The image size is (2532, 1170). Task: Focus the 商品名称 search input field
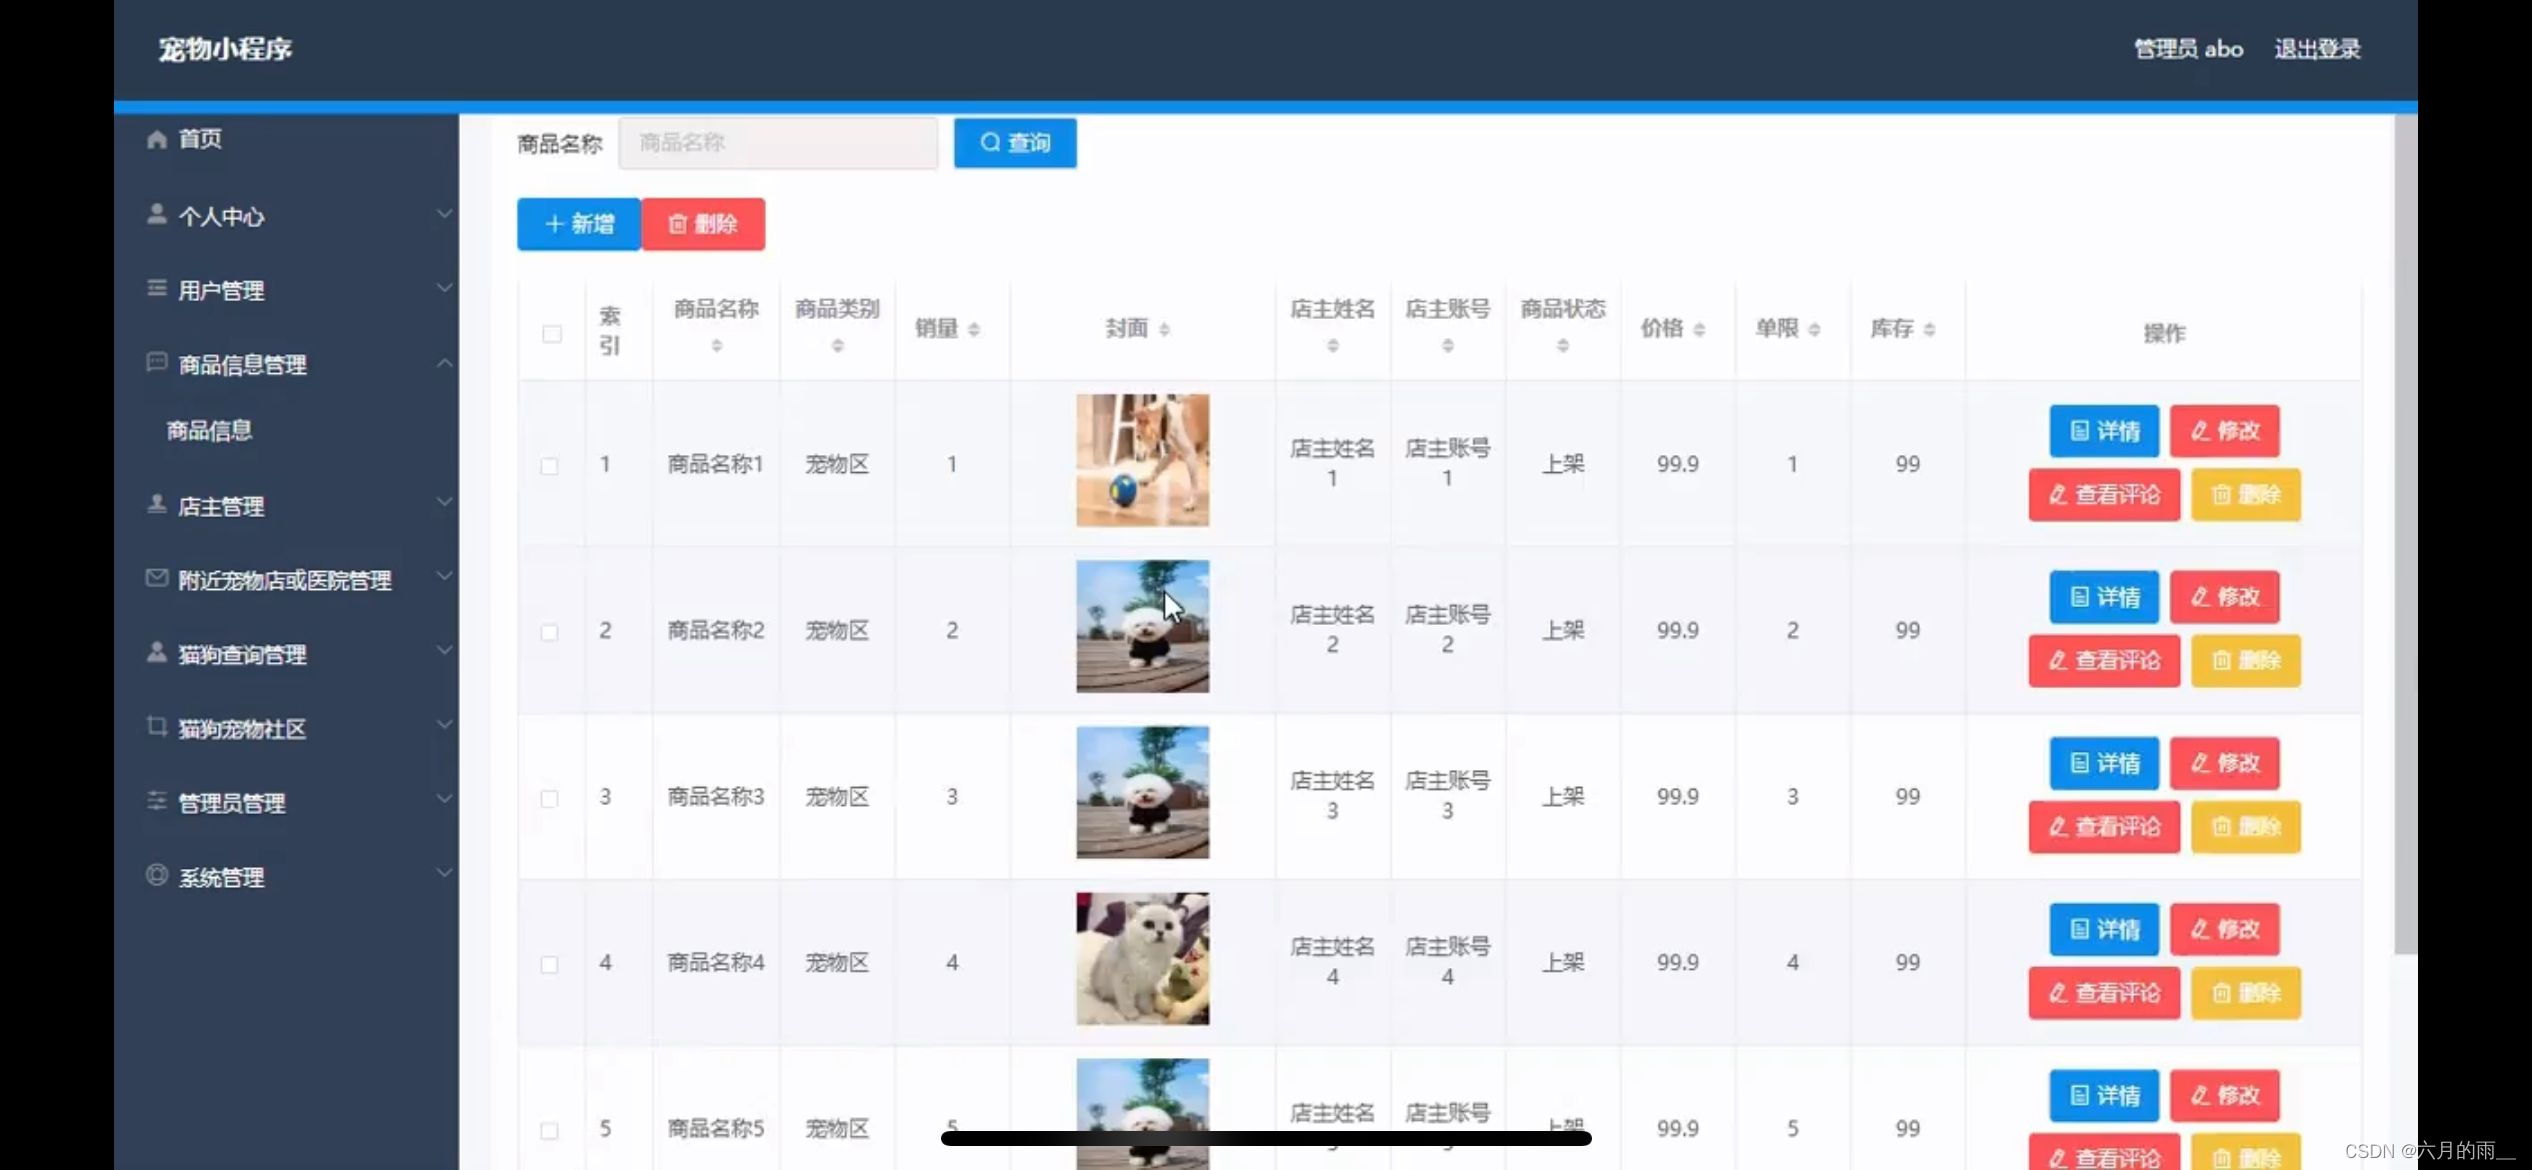777,143
